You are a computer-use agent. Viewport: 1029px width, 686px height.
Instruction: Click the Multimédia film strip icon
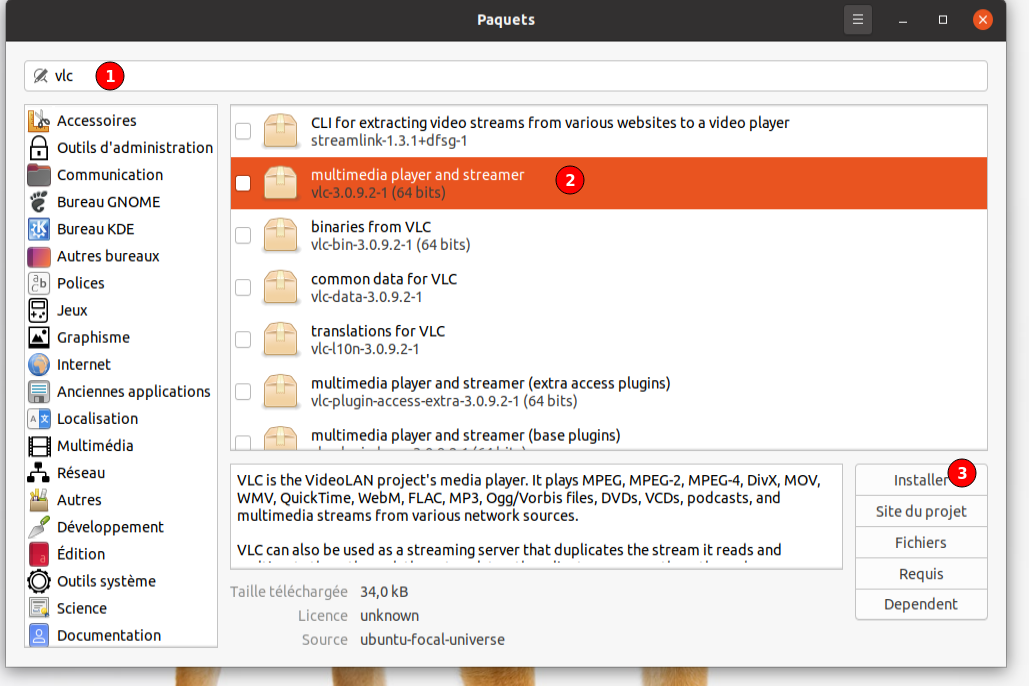pyautogui.click(x=39, y=446)
